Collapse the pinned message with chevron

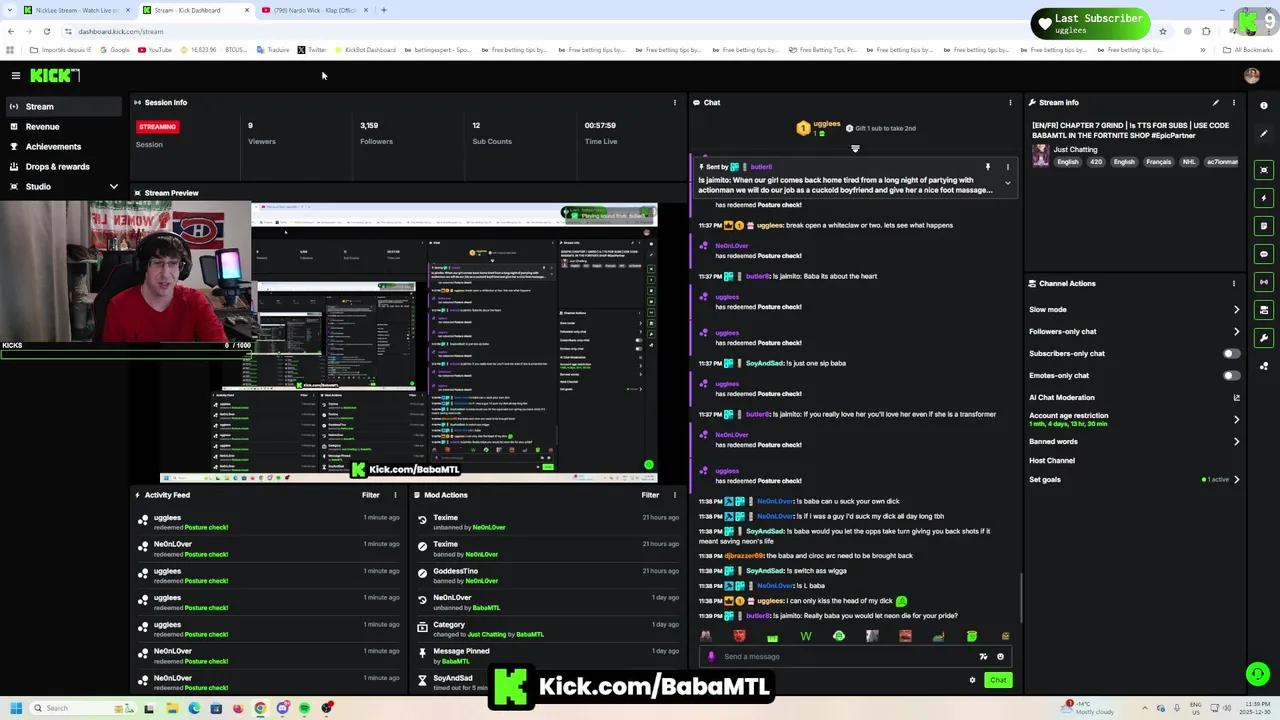coord(1007,183)
